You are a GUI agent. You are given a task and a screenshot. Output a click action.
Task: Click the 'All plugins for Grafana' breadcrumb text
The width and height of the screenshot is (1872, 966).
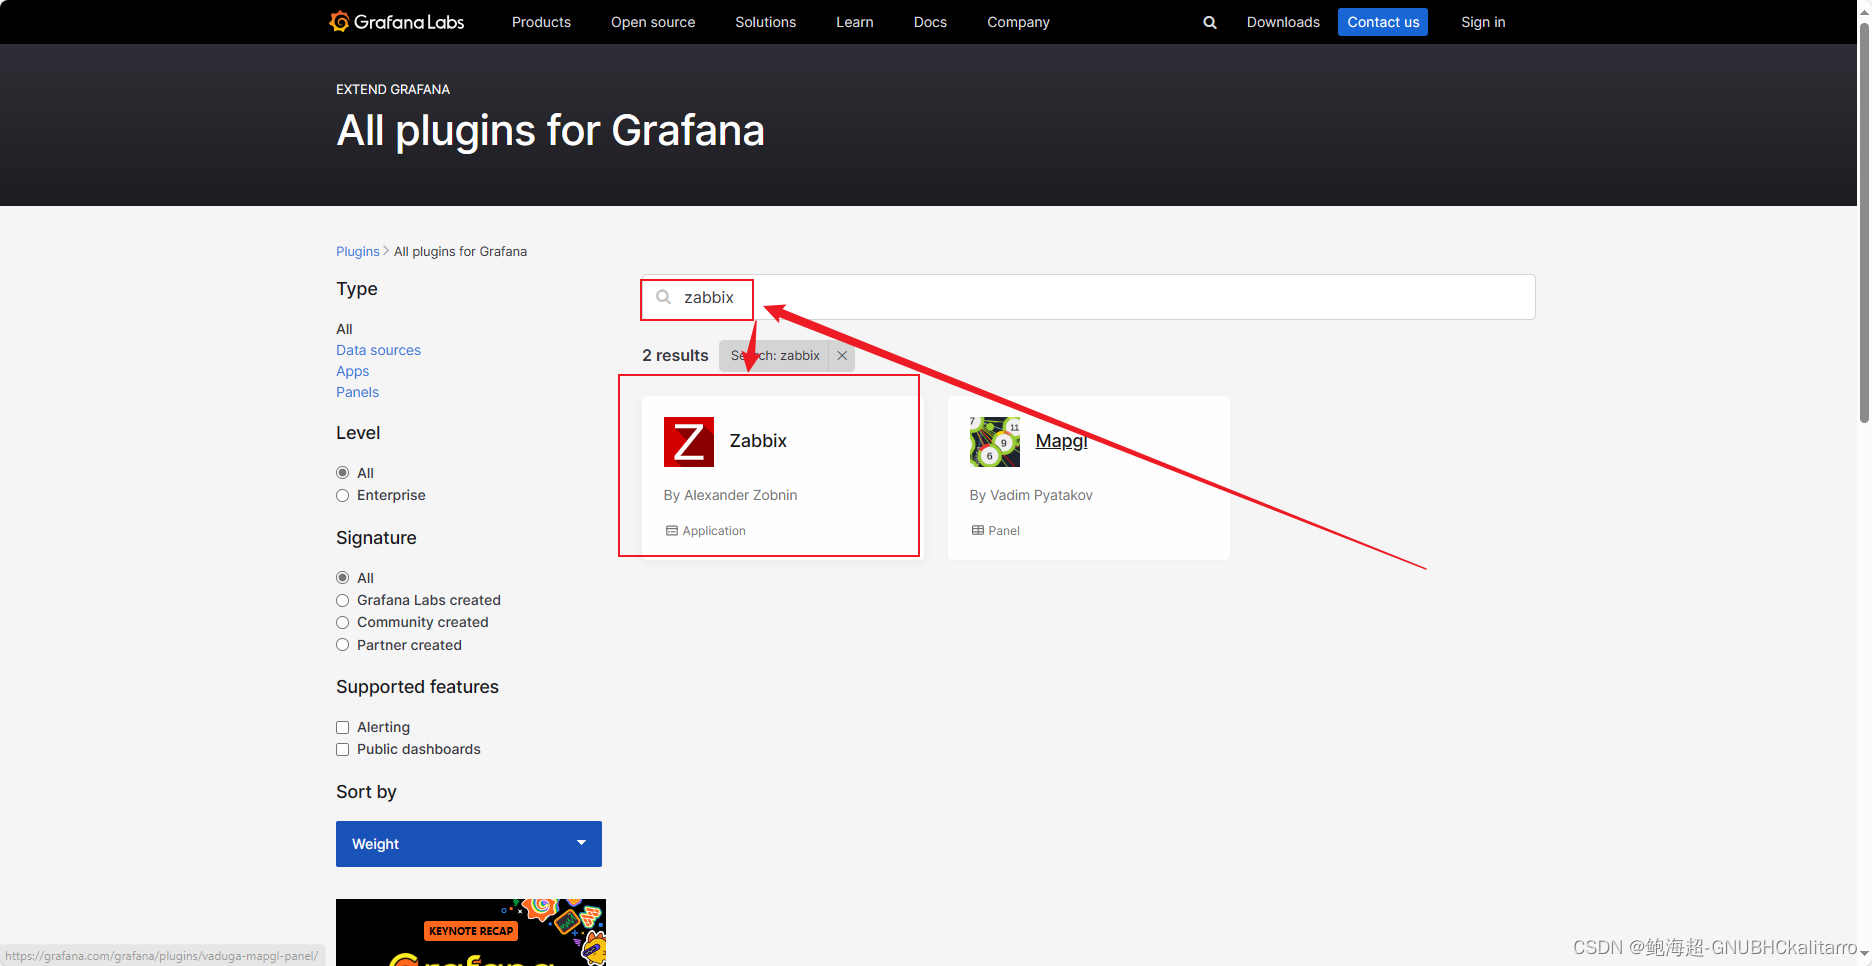(x=460, y=251)
